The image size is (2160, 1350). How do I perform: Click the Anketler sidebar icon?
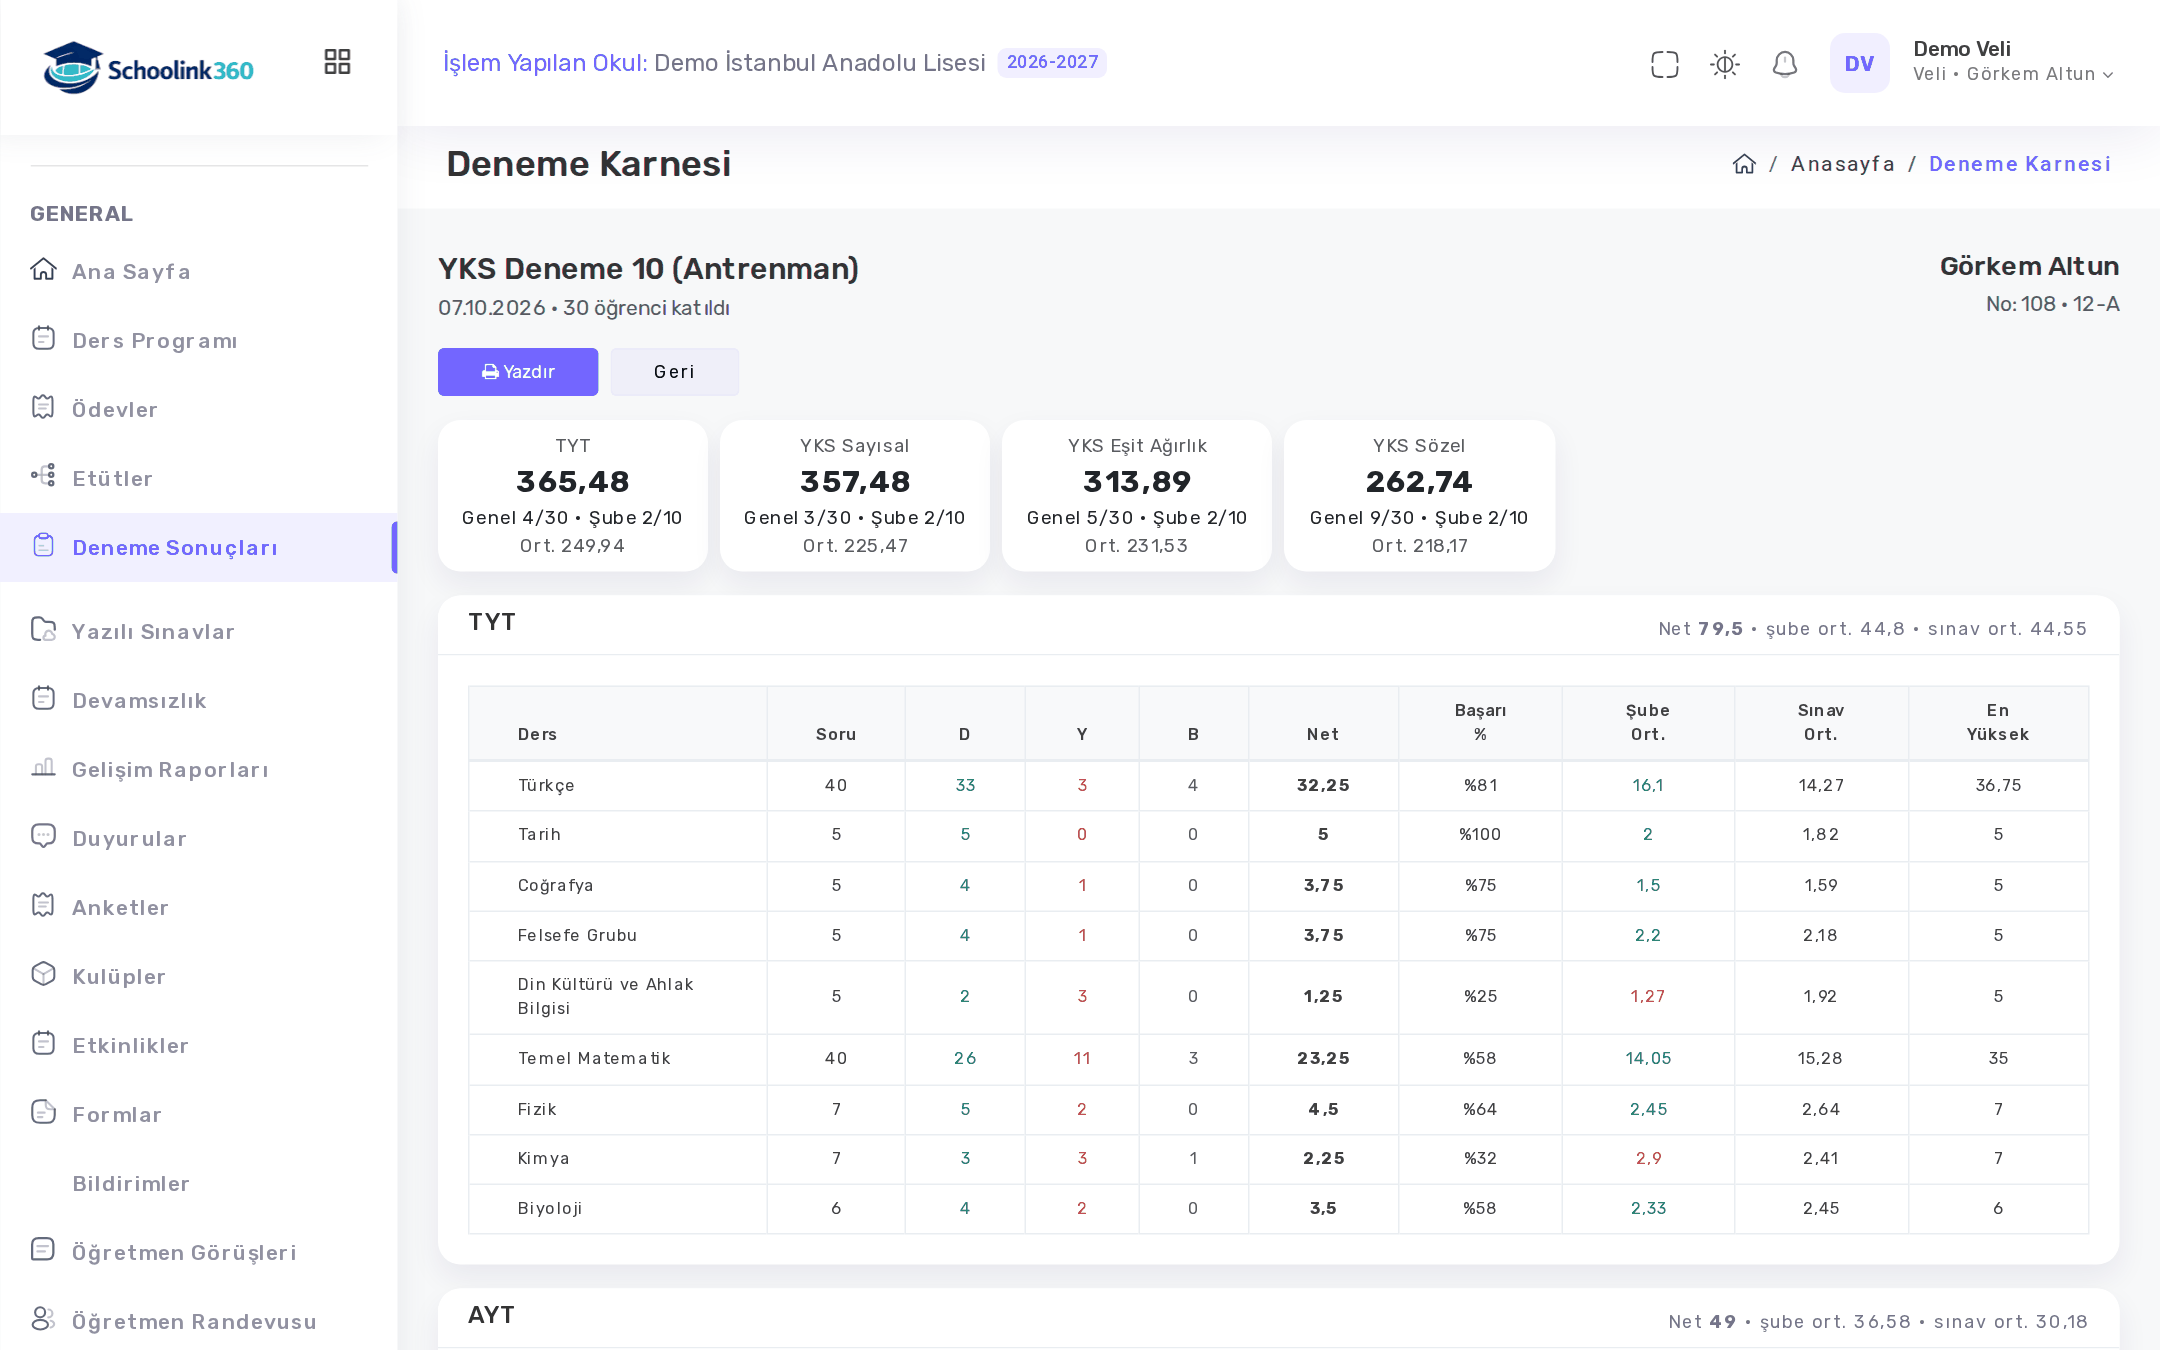pos(43,905)
